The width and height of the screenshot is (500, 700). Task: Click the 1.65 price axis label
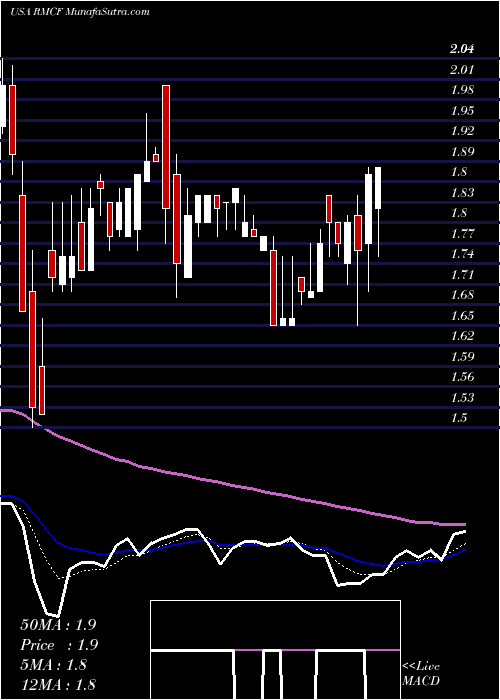click(462, 316)
